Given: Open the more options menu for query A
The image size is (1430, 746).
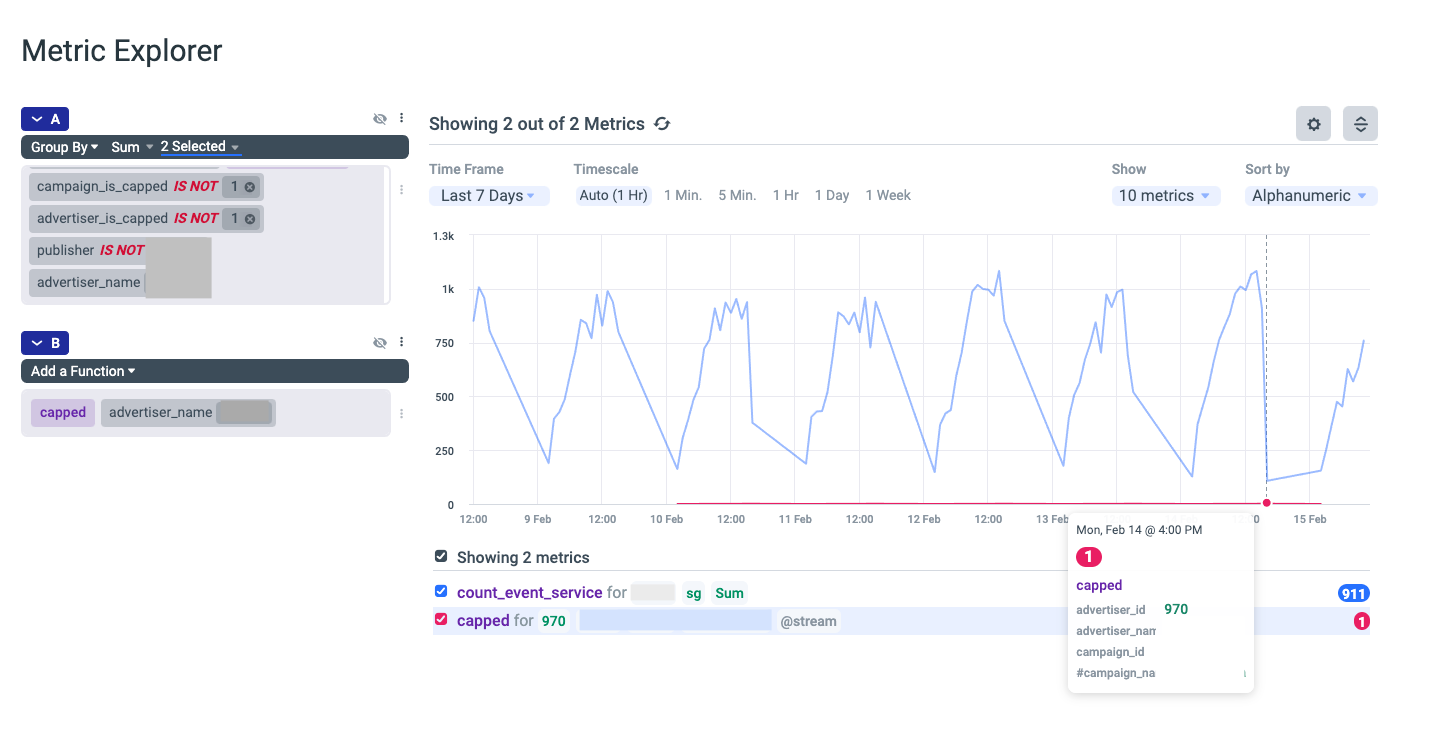Looking at the screenshot, I should 401,119.
